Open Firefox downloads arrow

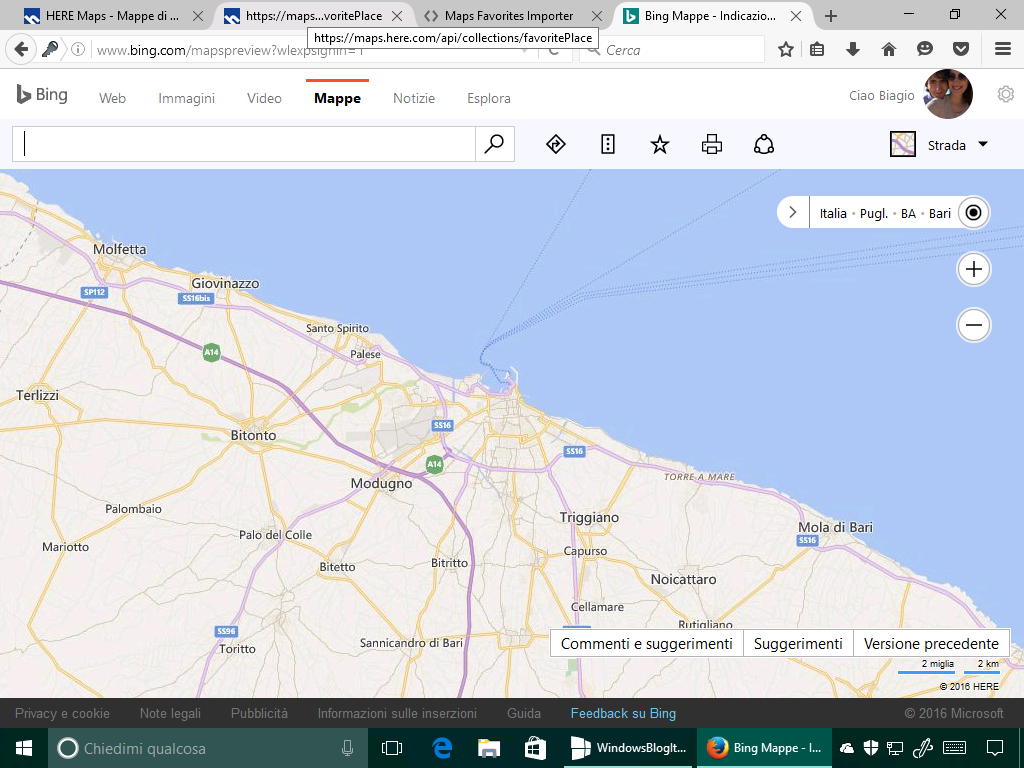[x=853, y=49]
